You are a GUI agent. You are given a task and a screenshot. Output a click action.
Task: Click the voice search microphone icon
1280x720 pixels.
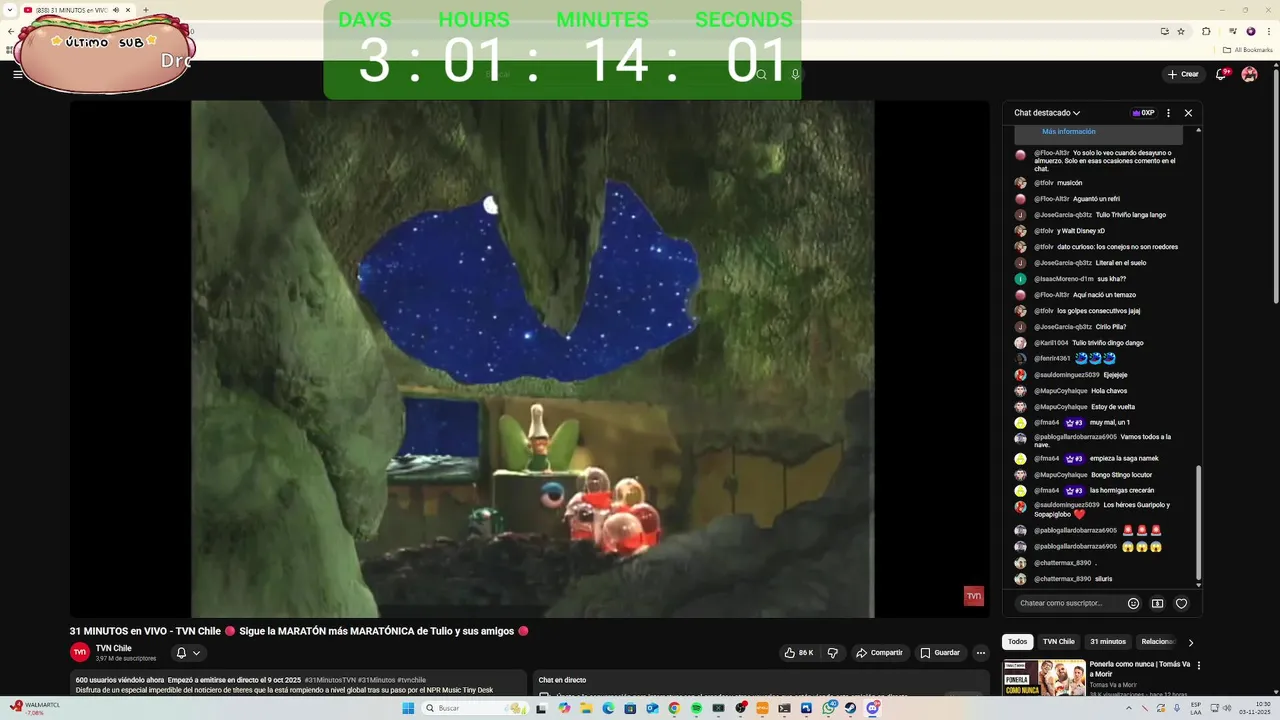click(x=795, y=74)
